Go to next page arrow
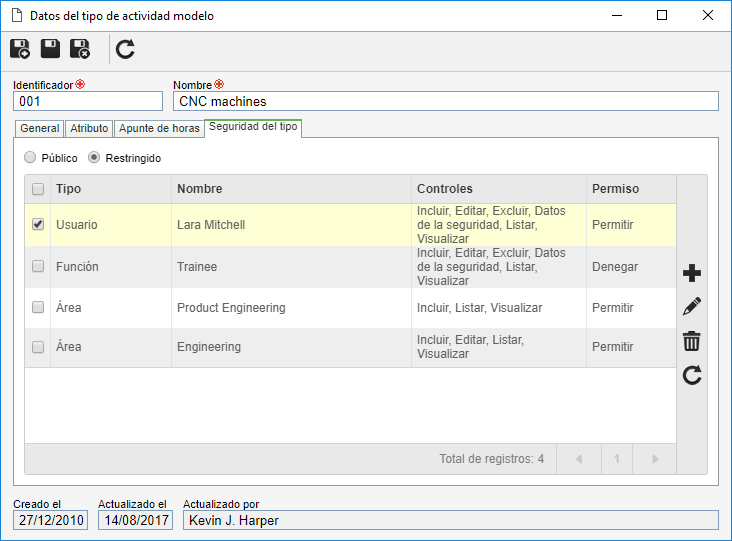The width and height of the screenshot is (732, 541). click(x=655, y=459)
